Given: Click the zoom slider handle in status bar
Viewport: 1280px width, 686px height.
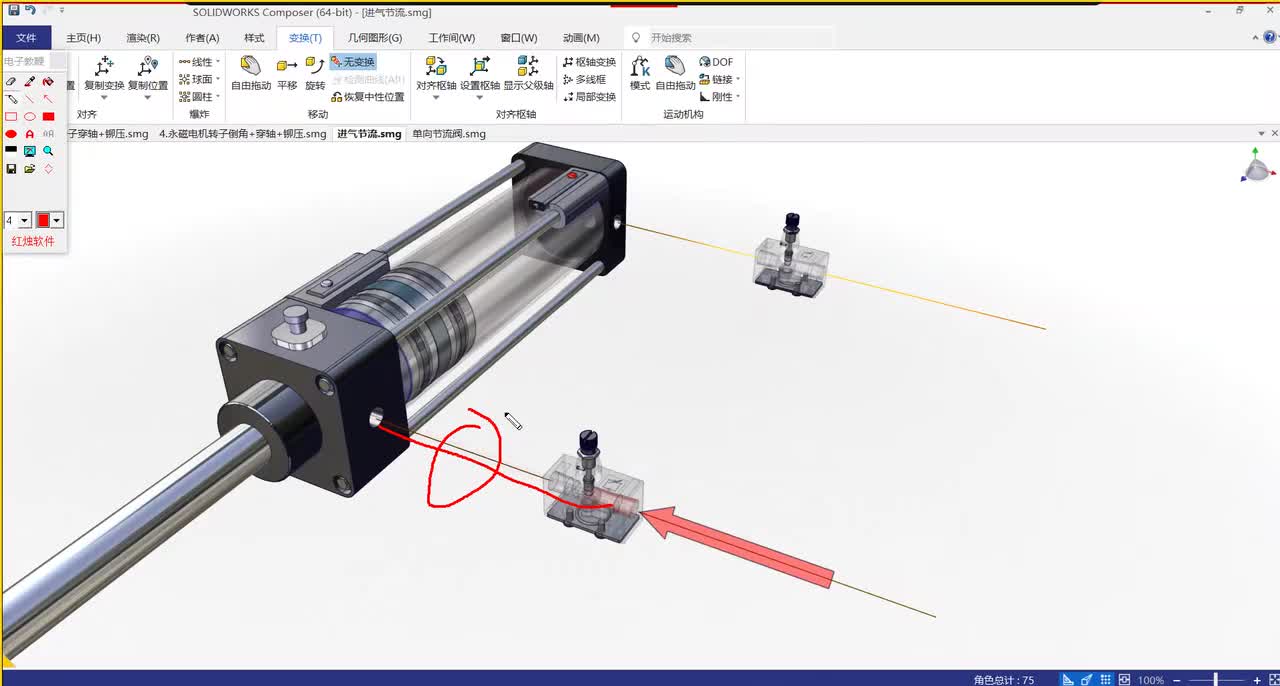Looking at the screenshot, I should [1216, 680].
